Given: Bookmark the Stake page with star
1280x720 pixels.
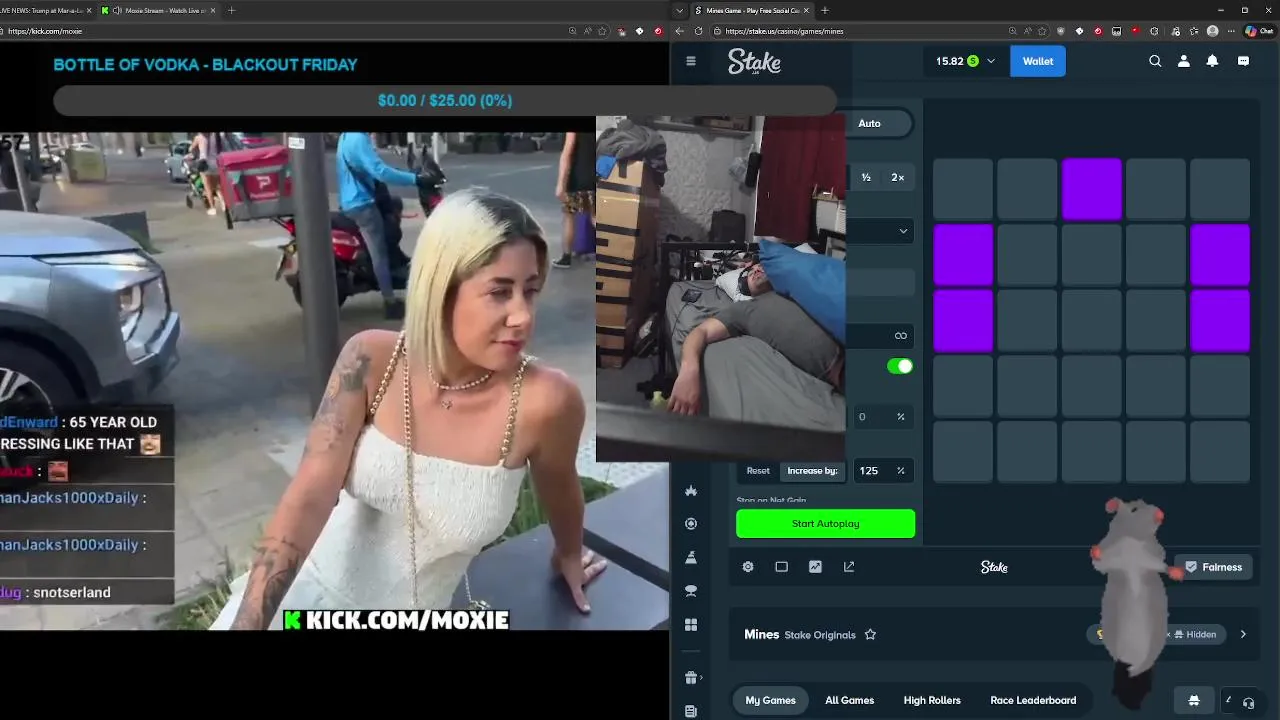Looking at the screenshot, I should [x=1042, y=31].
